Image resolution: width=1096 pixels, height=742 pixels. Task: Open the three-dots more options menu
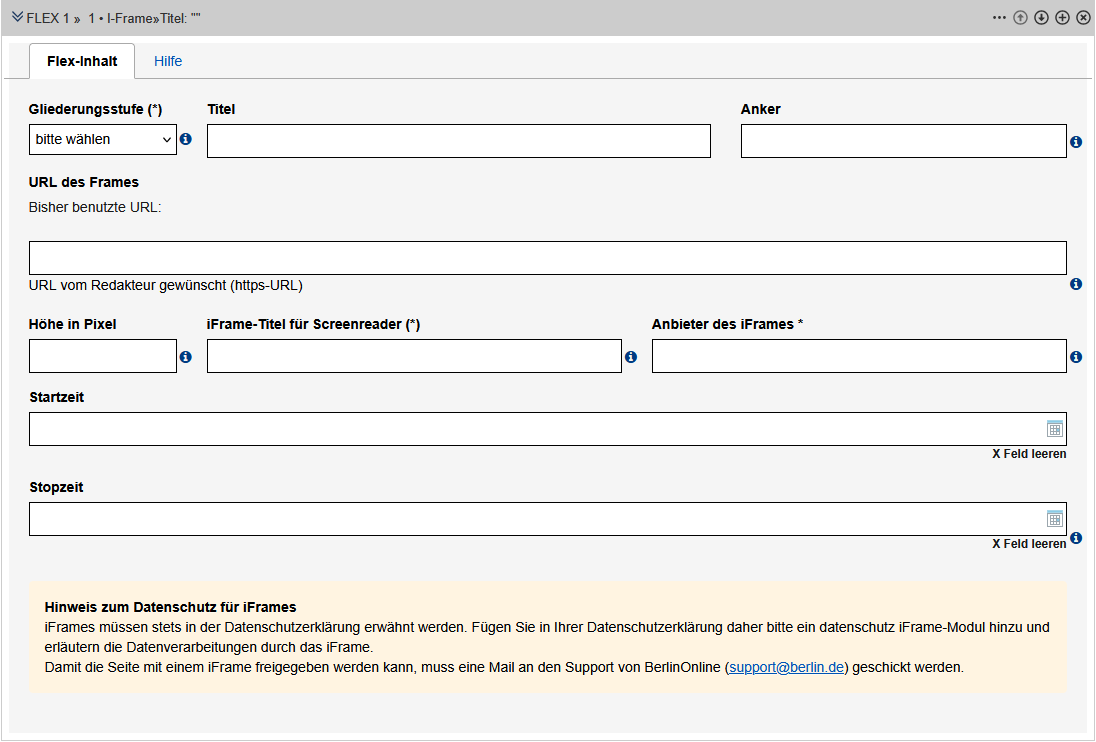tap(999, 18)
